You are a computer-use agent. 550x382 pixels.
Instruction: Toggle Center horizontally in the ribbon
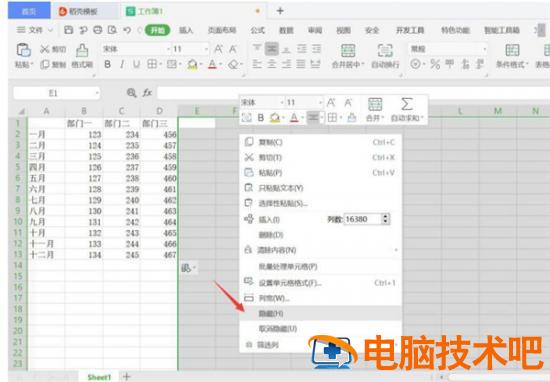[x=271, y=64]
